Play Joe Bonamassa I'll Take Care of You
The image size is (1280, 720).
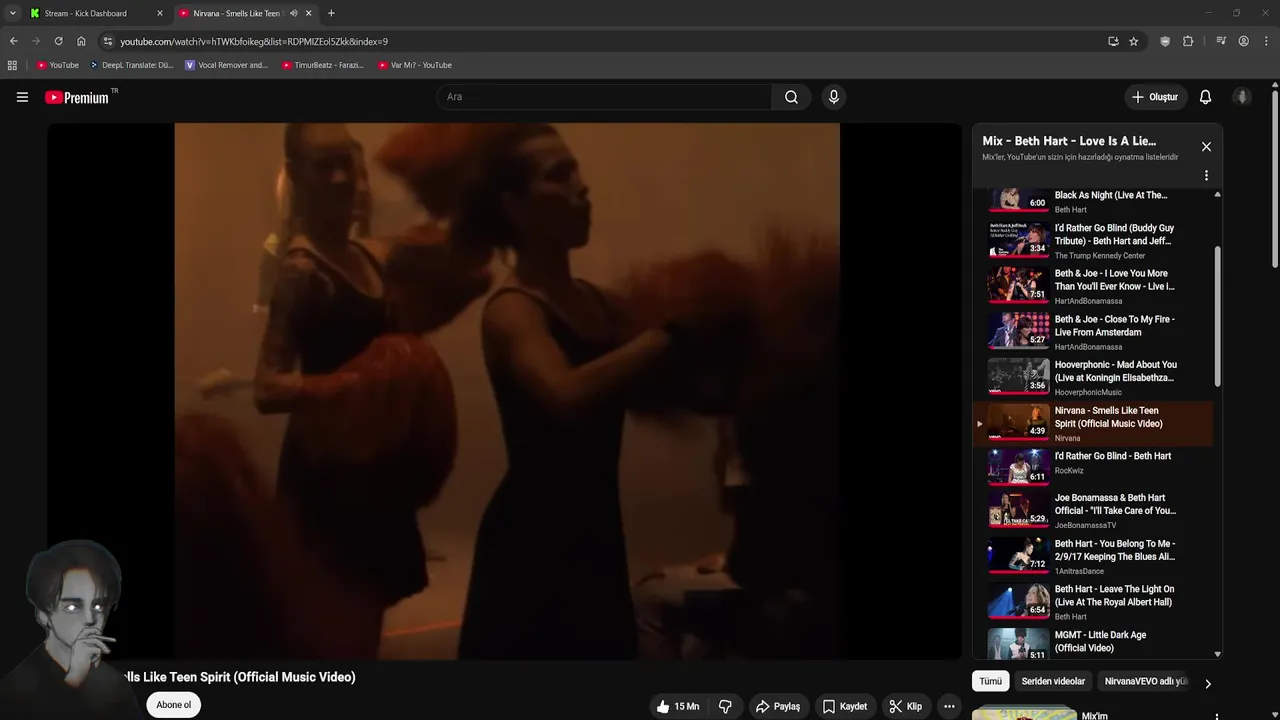(x=1093, y=510)
